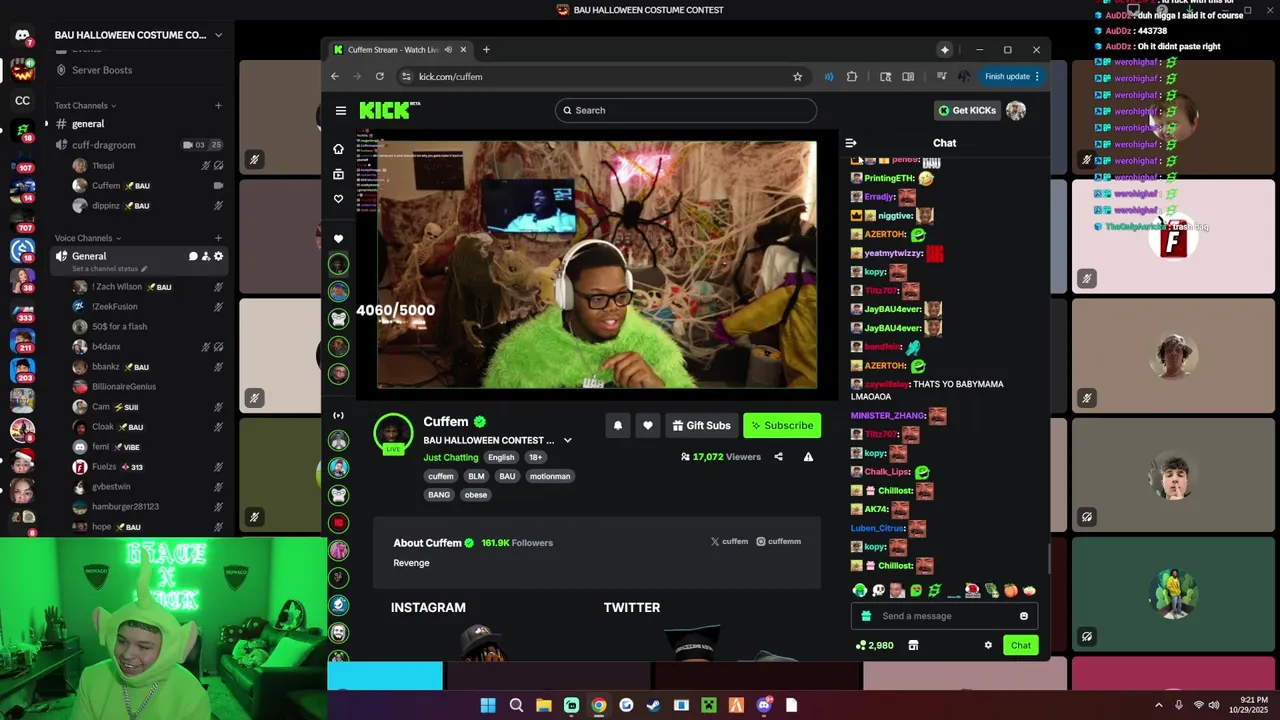The height and width of the screenshot is (720, 1280).
Task: Invite people to General voice channel
Action: click(206, 256)
